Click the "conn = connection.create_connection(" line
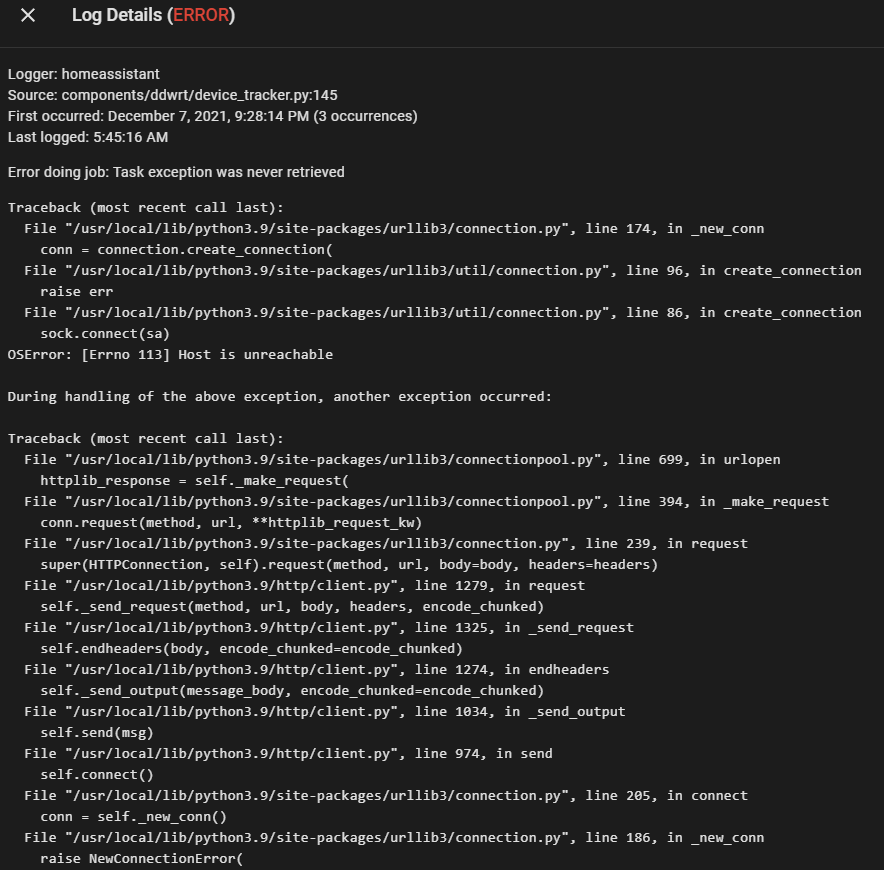The height and width of the screenshot is (870, 884). 185,249
